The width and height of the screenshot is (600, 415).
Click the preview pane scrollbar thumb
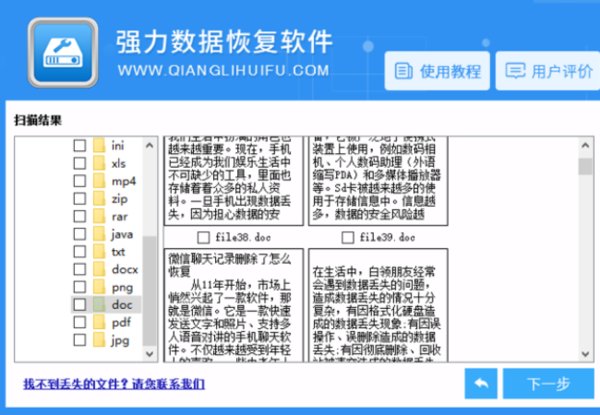click(x=585, y=166)
